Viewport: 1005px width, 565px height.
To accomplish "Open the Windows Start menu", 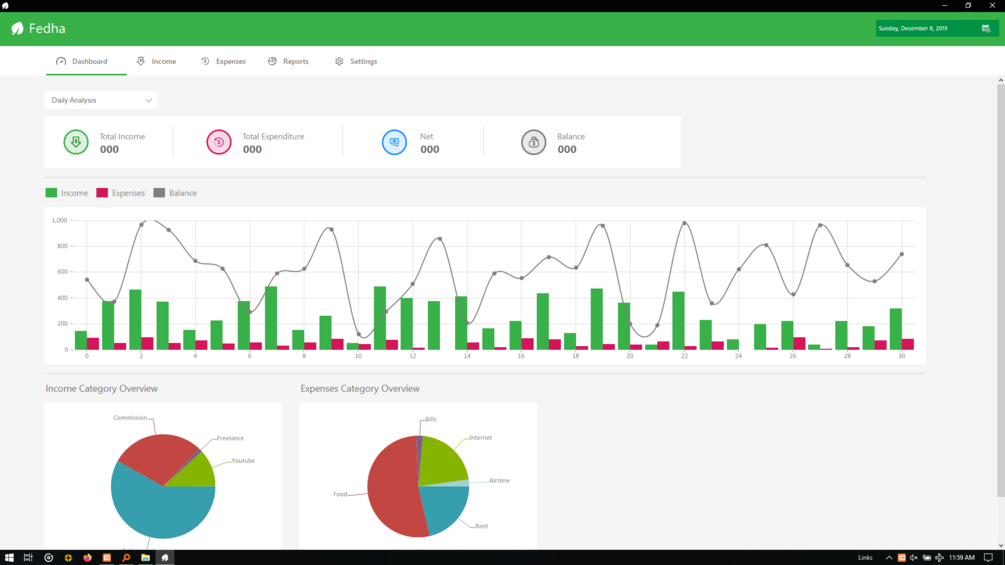I will pyautogui.click(x=9, y=557).
